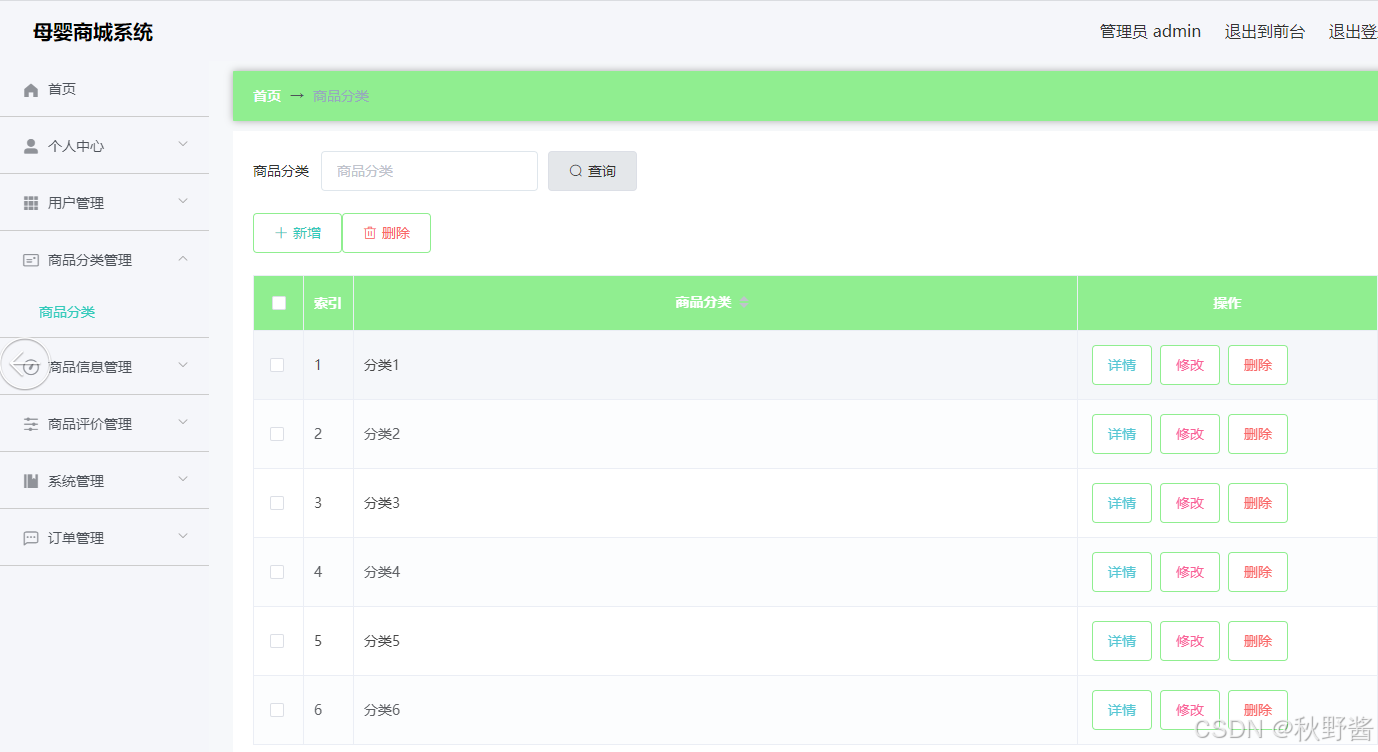Click 详情 for 分类2

click(1122, 434)
